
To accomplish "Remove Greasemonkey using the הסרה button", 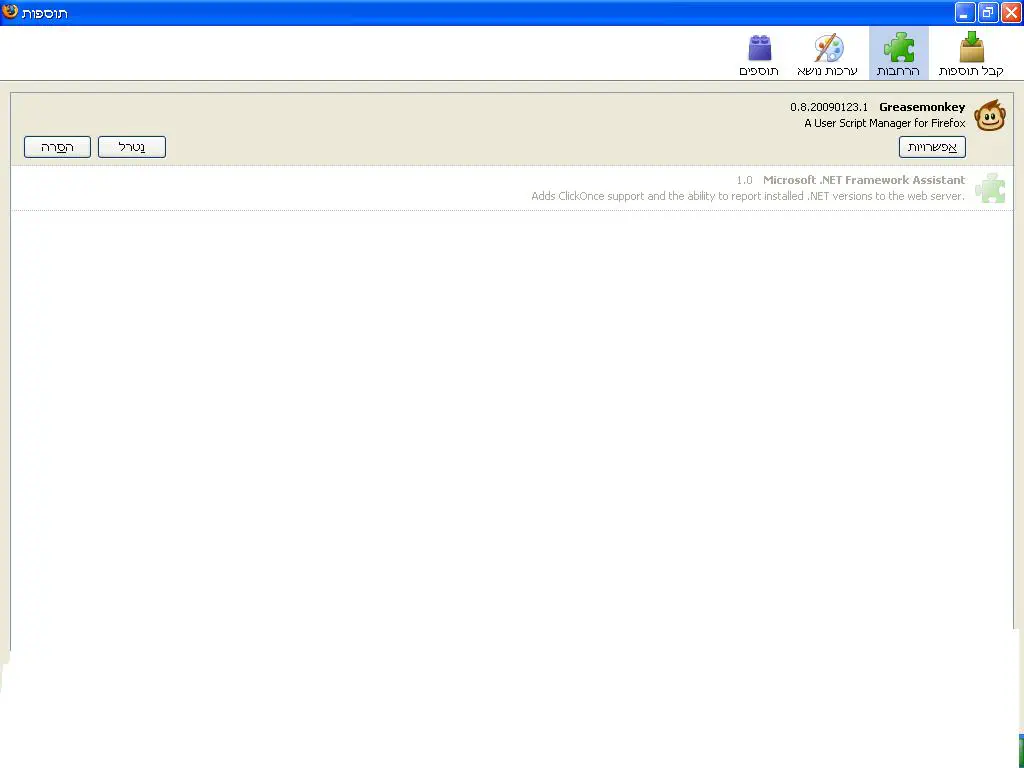I will (57, 147).
